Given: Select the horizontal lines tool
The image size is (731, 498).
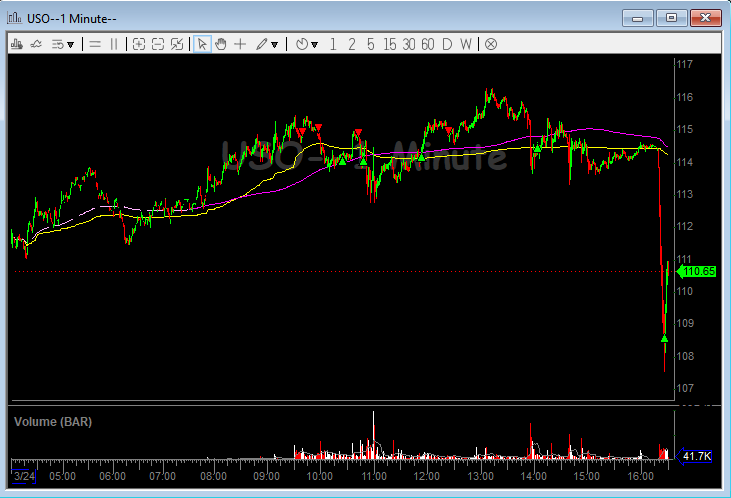Looking at the screenshot, I should point(95,44).
